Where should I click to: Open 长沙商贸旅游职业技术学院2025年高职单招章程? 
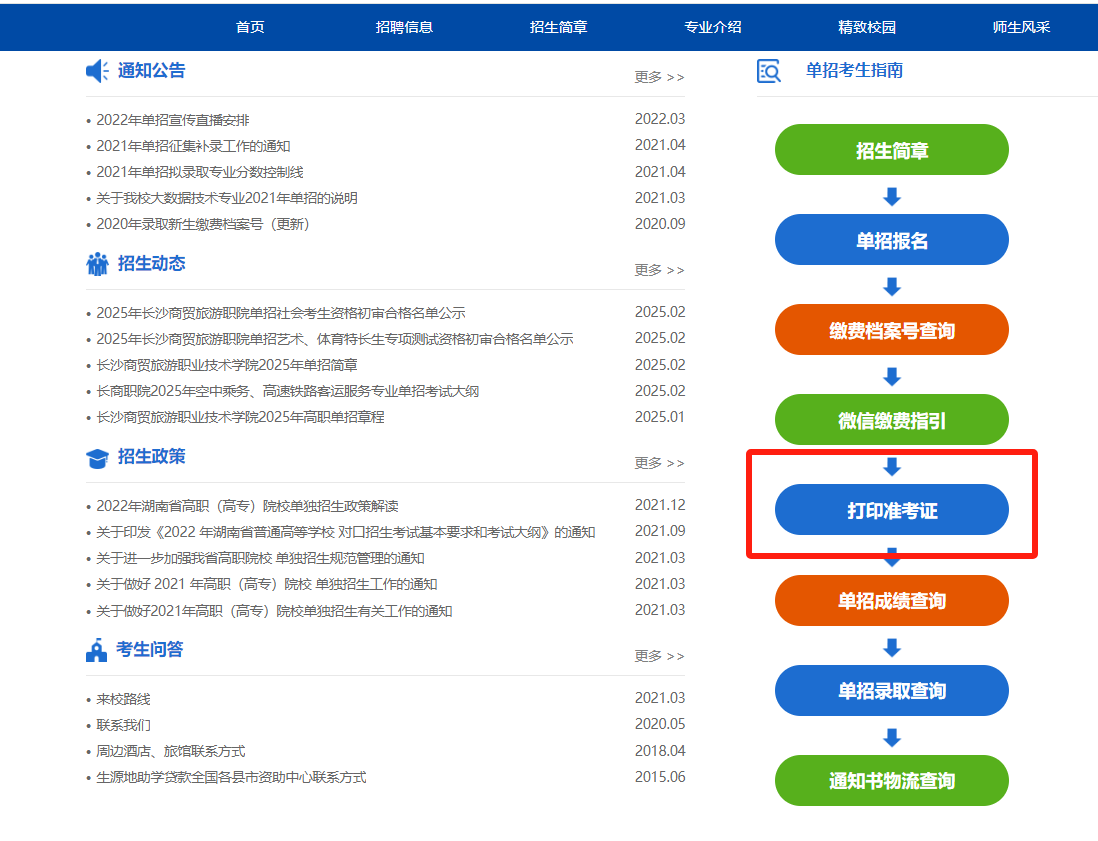[240, 417]
